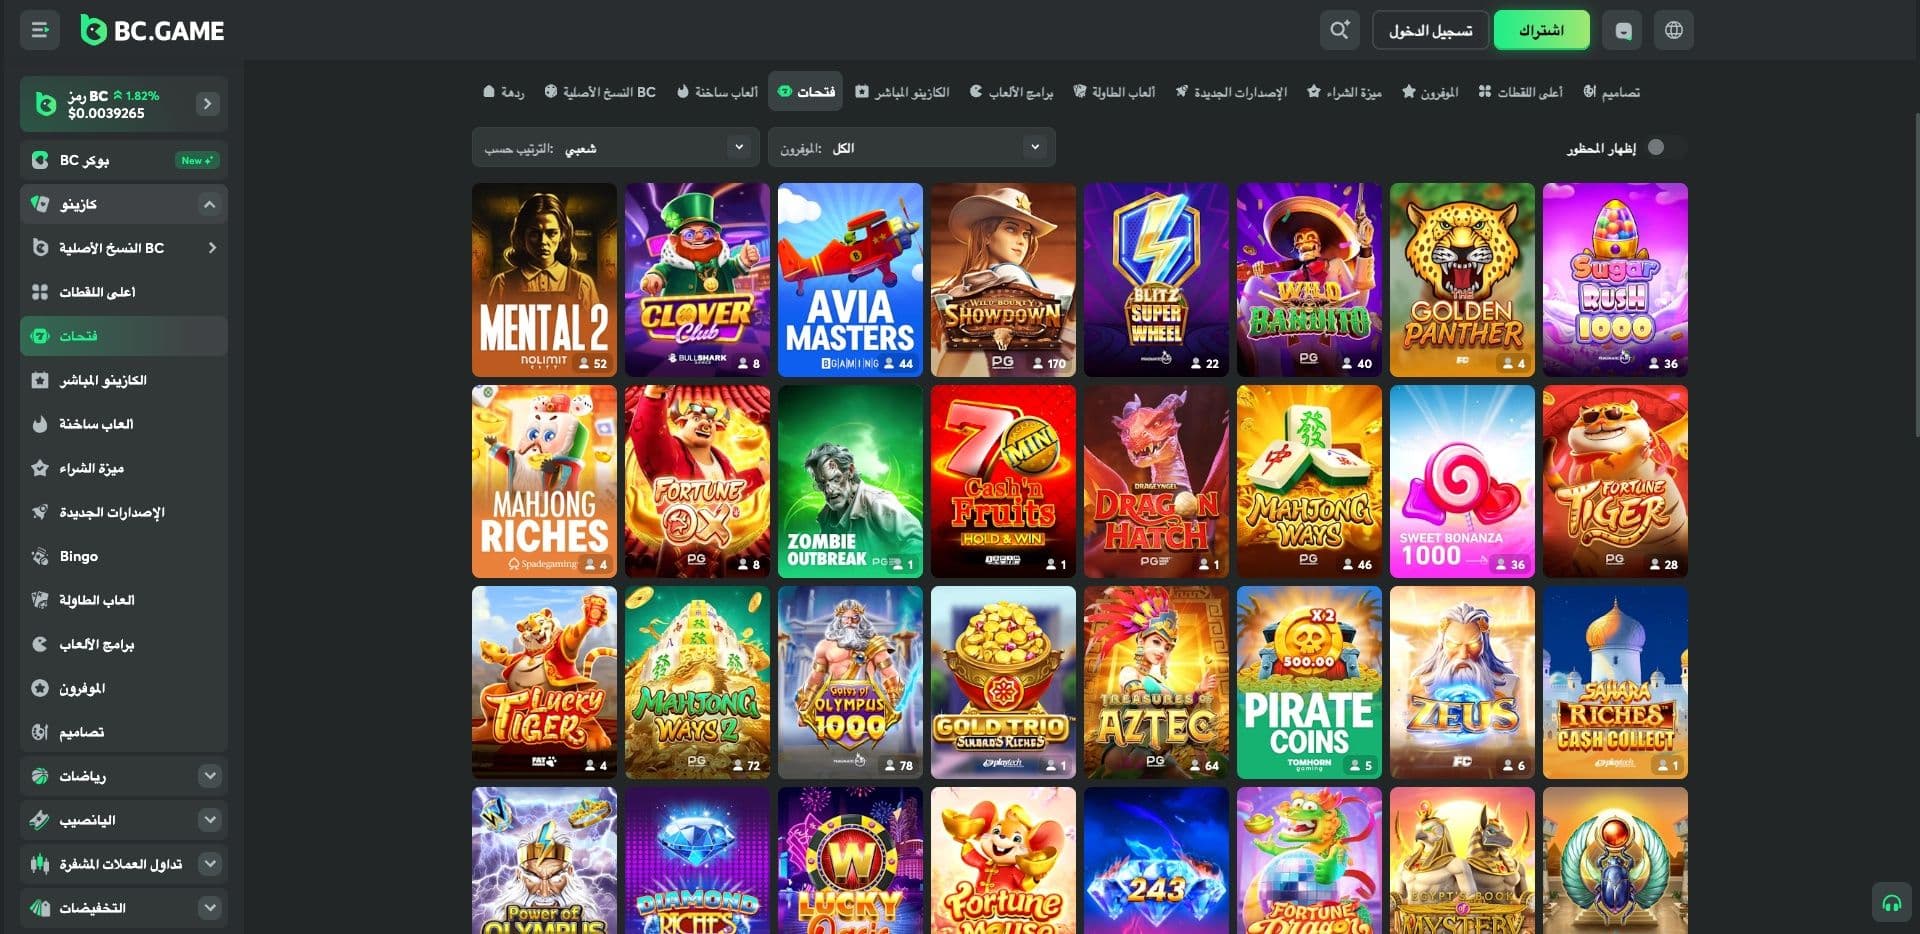
Task: Switch to the Table Games tab
Action: pos(1113,92)
